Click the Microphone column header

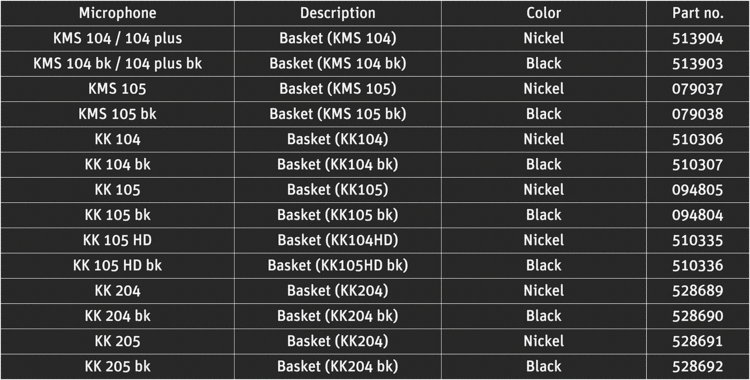pyautogui.click(x=117, y=13)
